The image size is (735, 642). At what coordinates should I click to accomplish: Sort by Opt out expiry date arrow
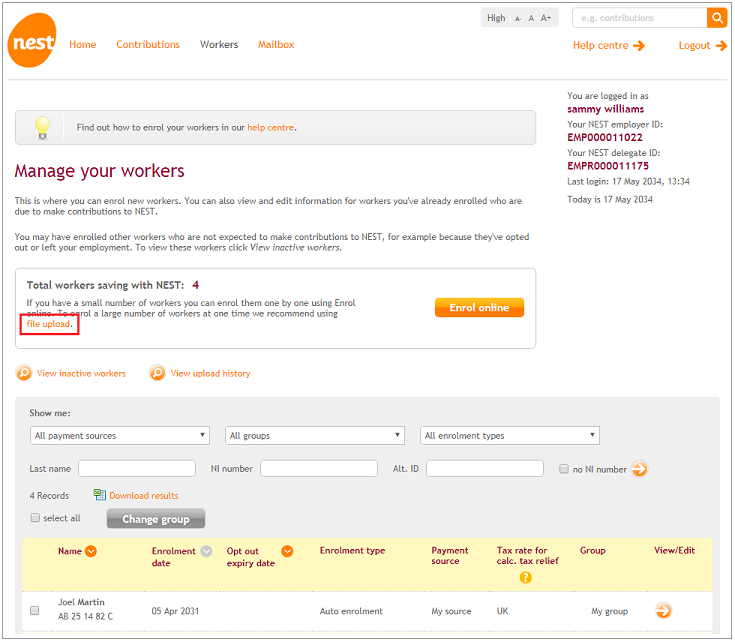point(287,551)
